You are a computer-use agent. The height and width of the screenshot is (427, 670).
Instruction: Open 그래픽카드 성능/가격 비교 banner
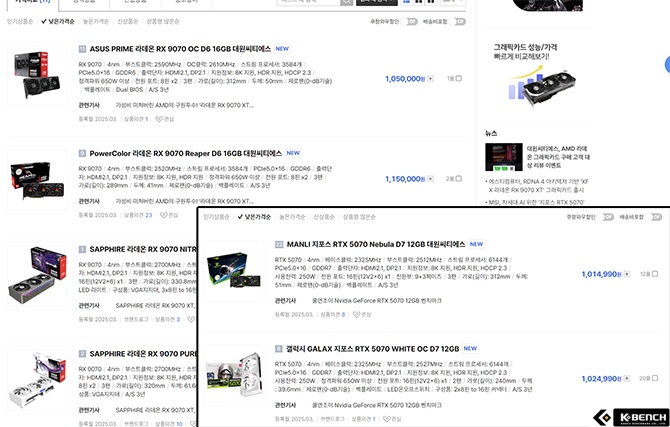tap(538, 75)
